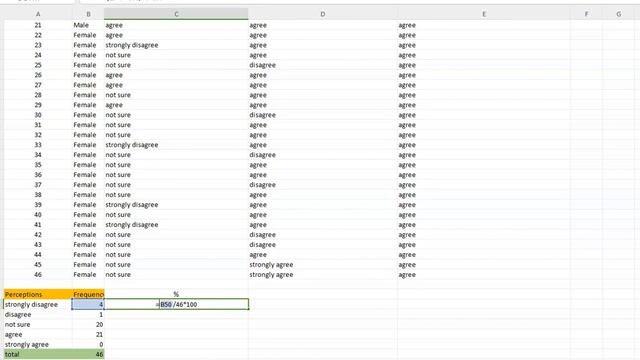The width and height of the screenshot is (640, 360).
Task: Select the frequency value 1 for disagree
Action: (88, 315)
